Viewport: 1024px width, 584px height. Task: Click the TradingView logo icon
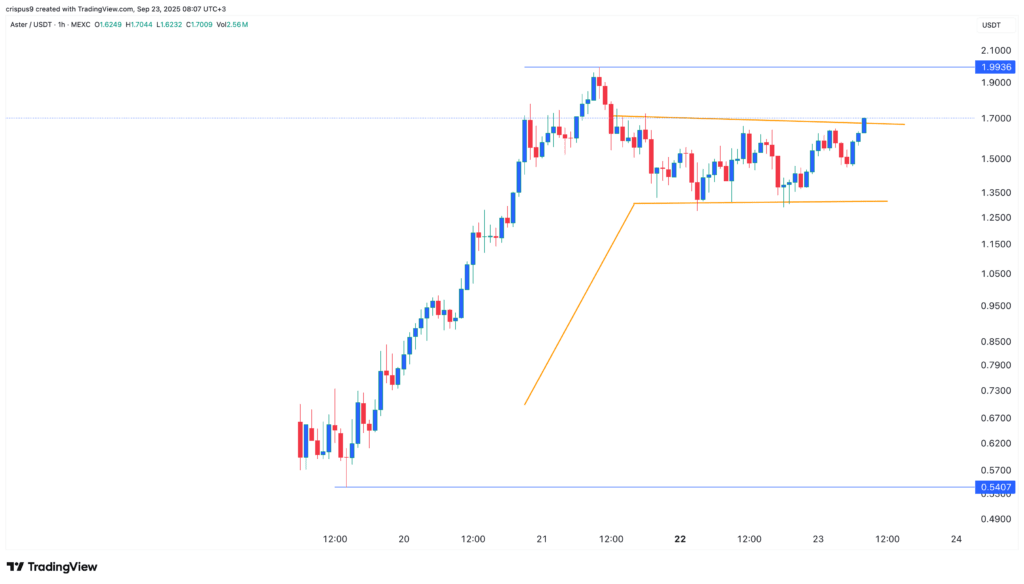pyautogui.click(x=16, y=567)
